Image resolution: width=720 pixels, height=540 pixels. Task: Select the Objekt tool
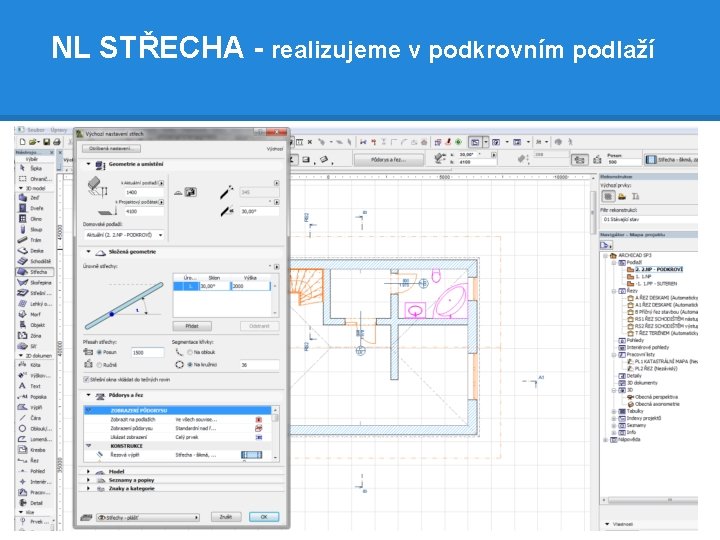pos(32,325)
